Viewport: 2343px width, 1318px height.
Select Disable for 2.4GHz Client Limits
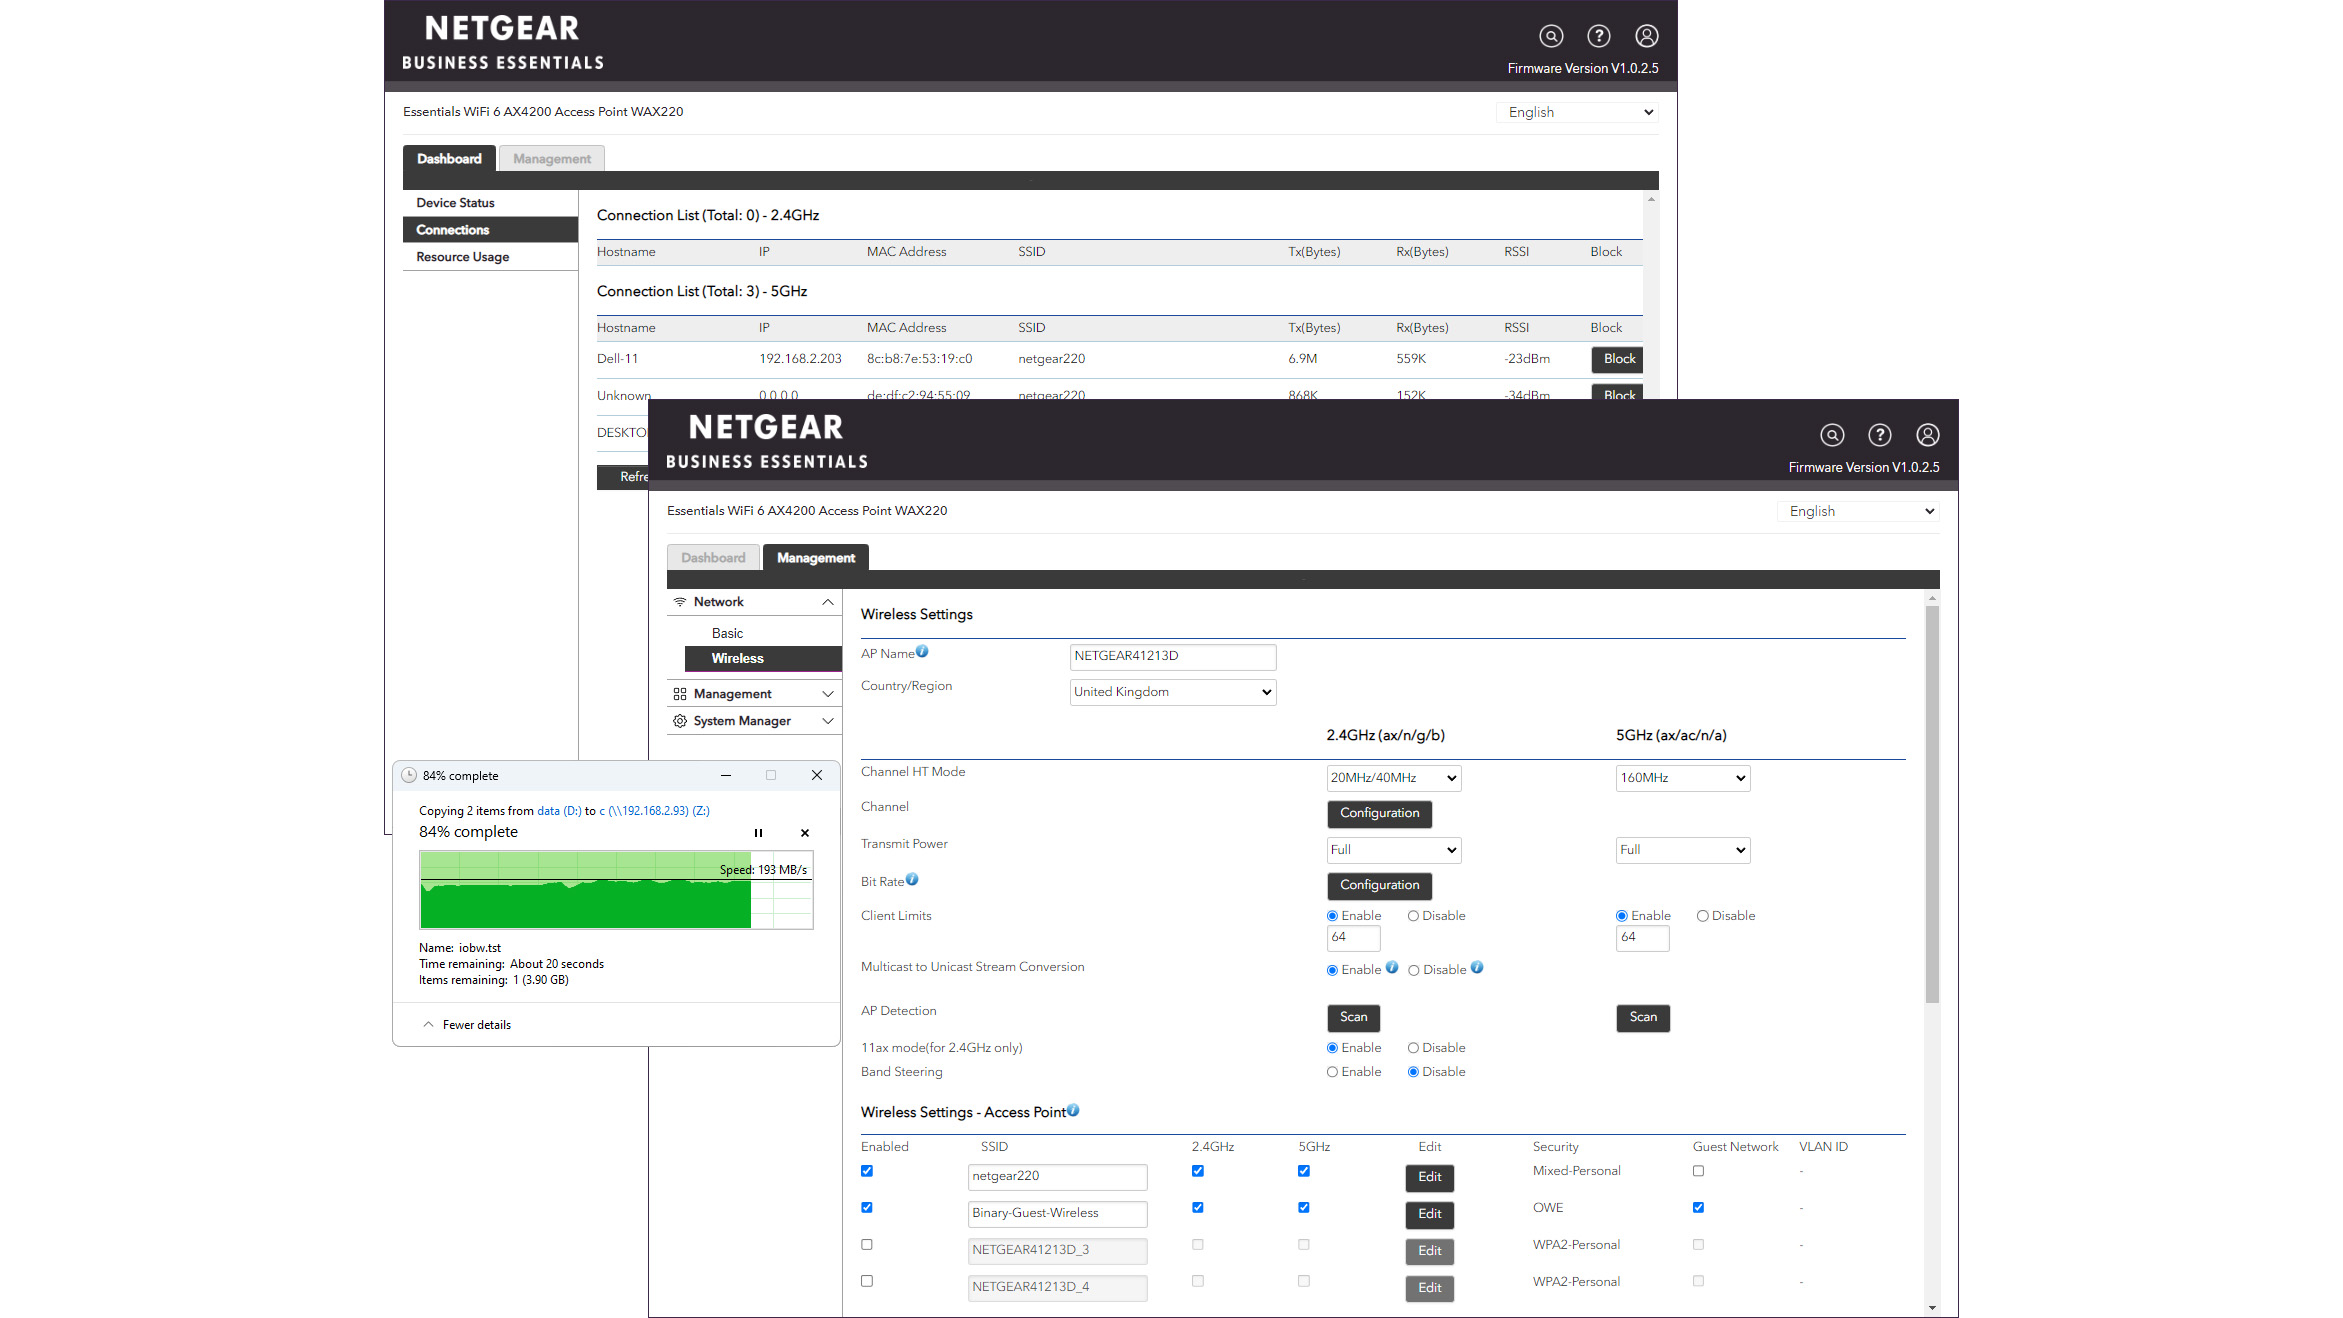(x=1413, y=916)
